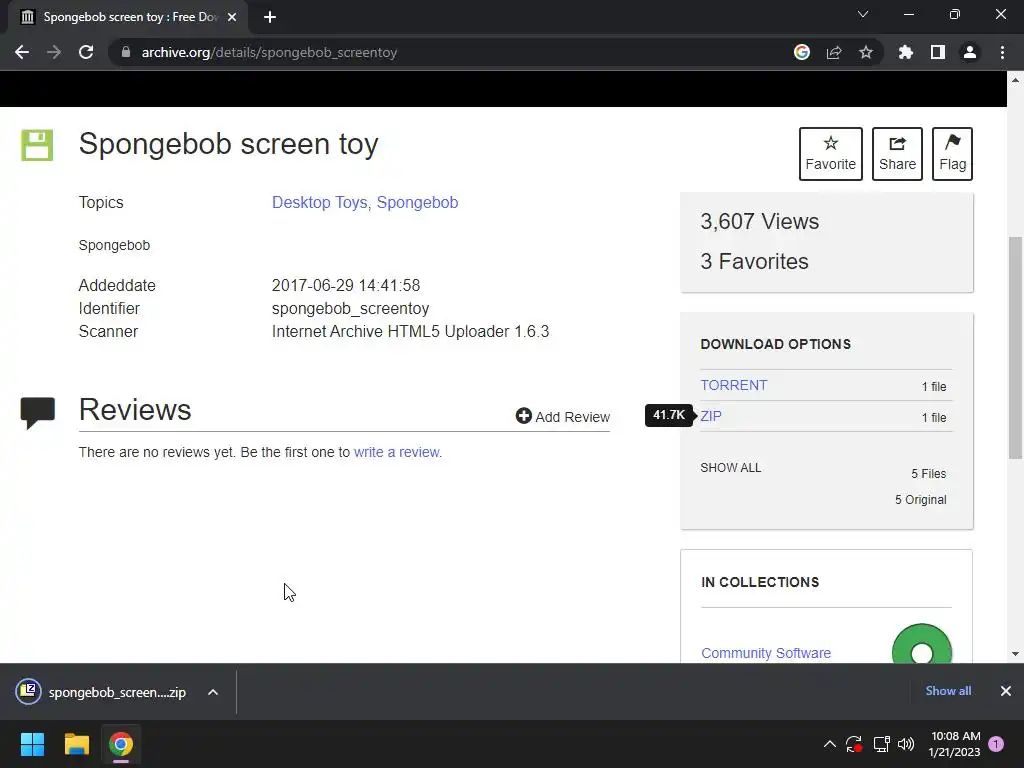
Task: Click the 3,607 Views text
Action: point(760,221)
